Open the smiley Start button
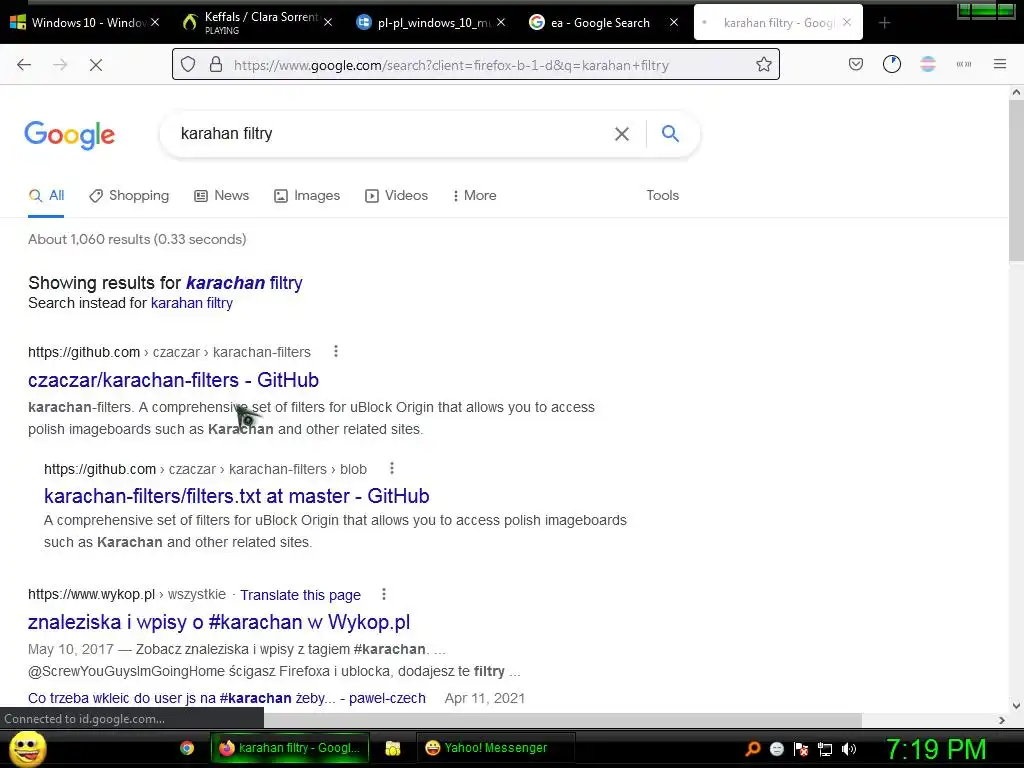Viewport: 1024px width, 768px height. (x=27, y=748)
